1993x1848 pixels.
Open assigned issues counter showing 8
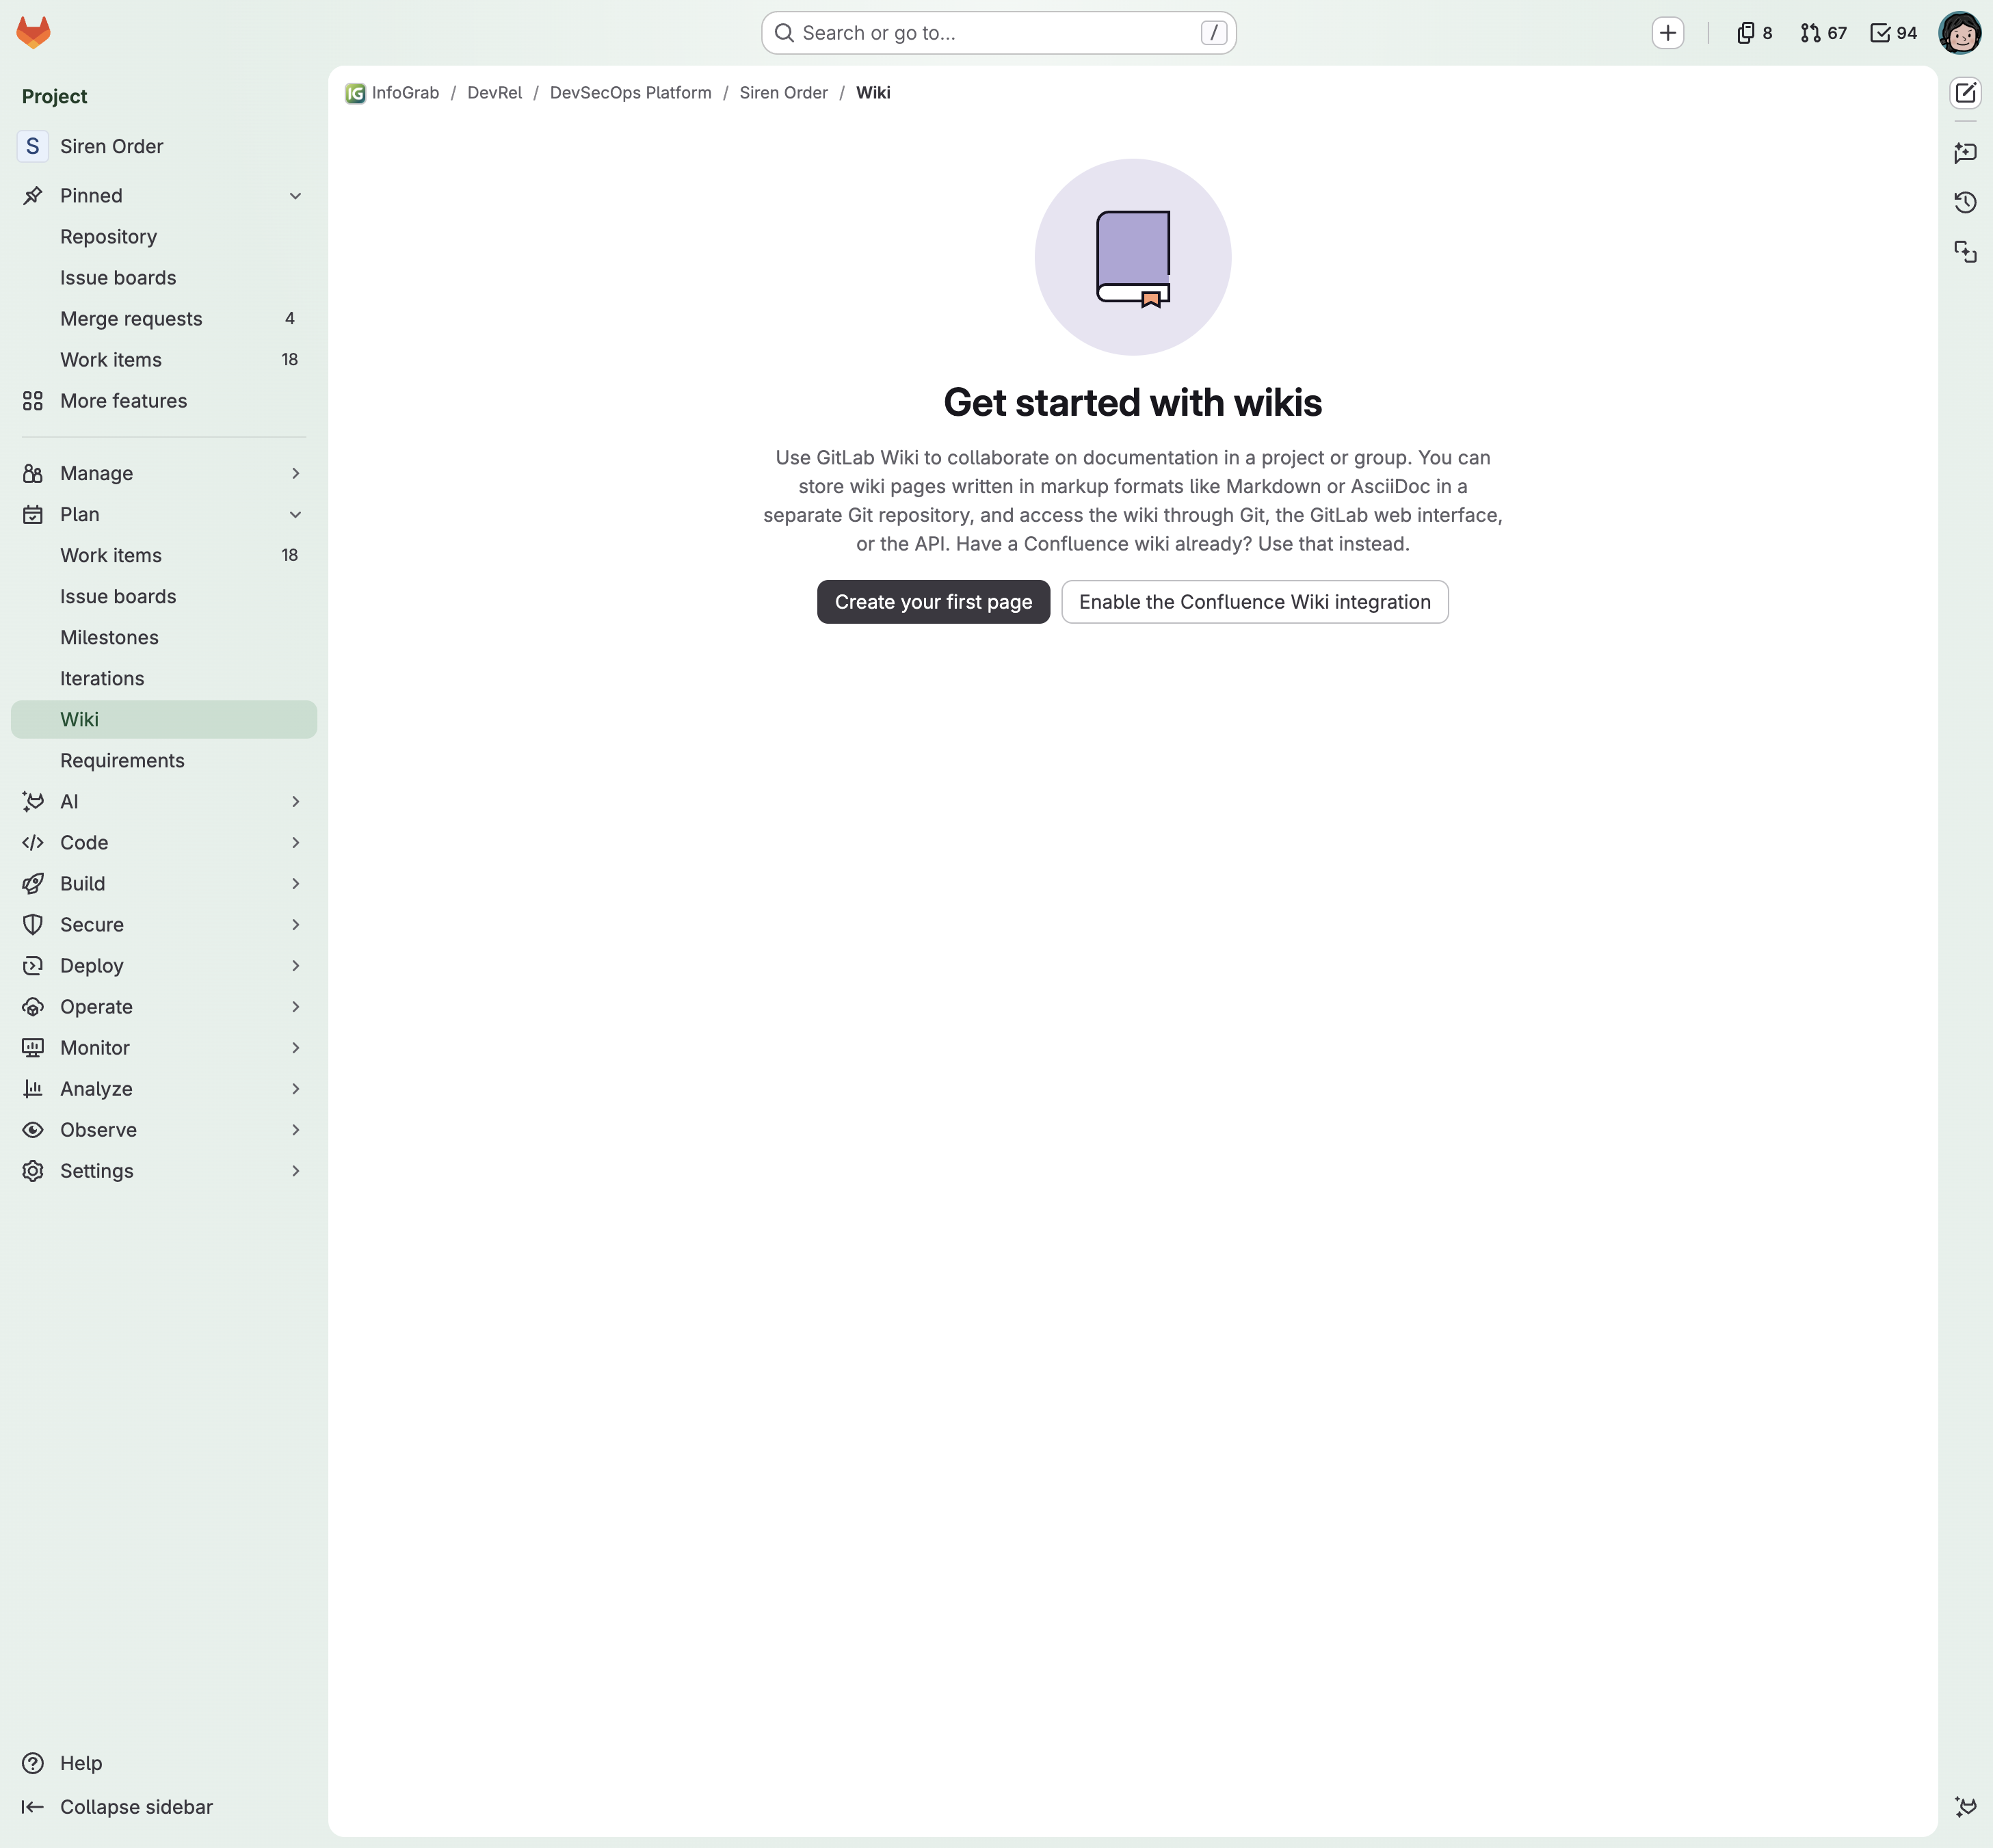pyautogui.click(x=1755, y=33)
